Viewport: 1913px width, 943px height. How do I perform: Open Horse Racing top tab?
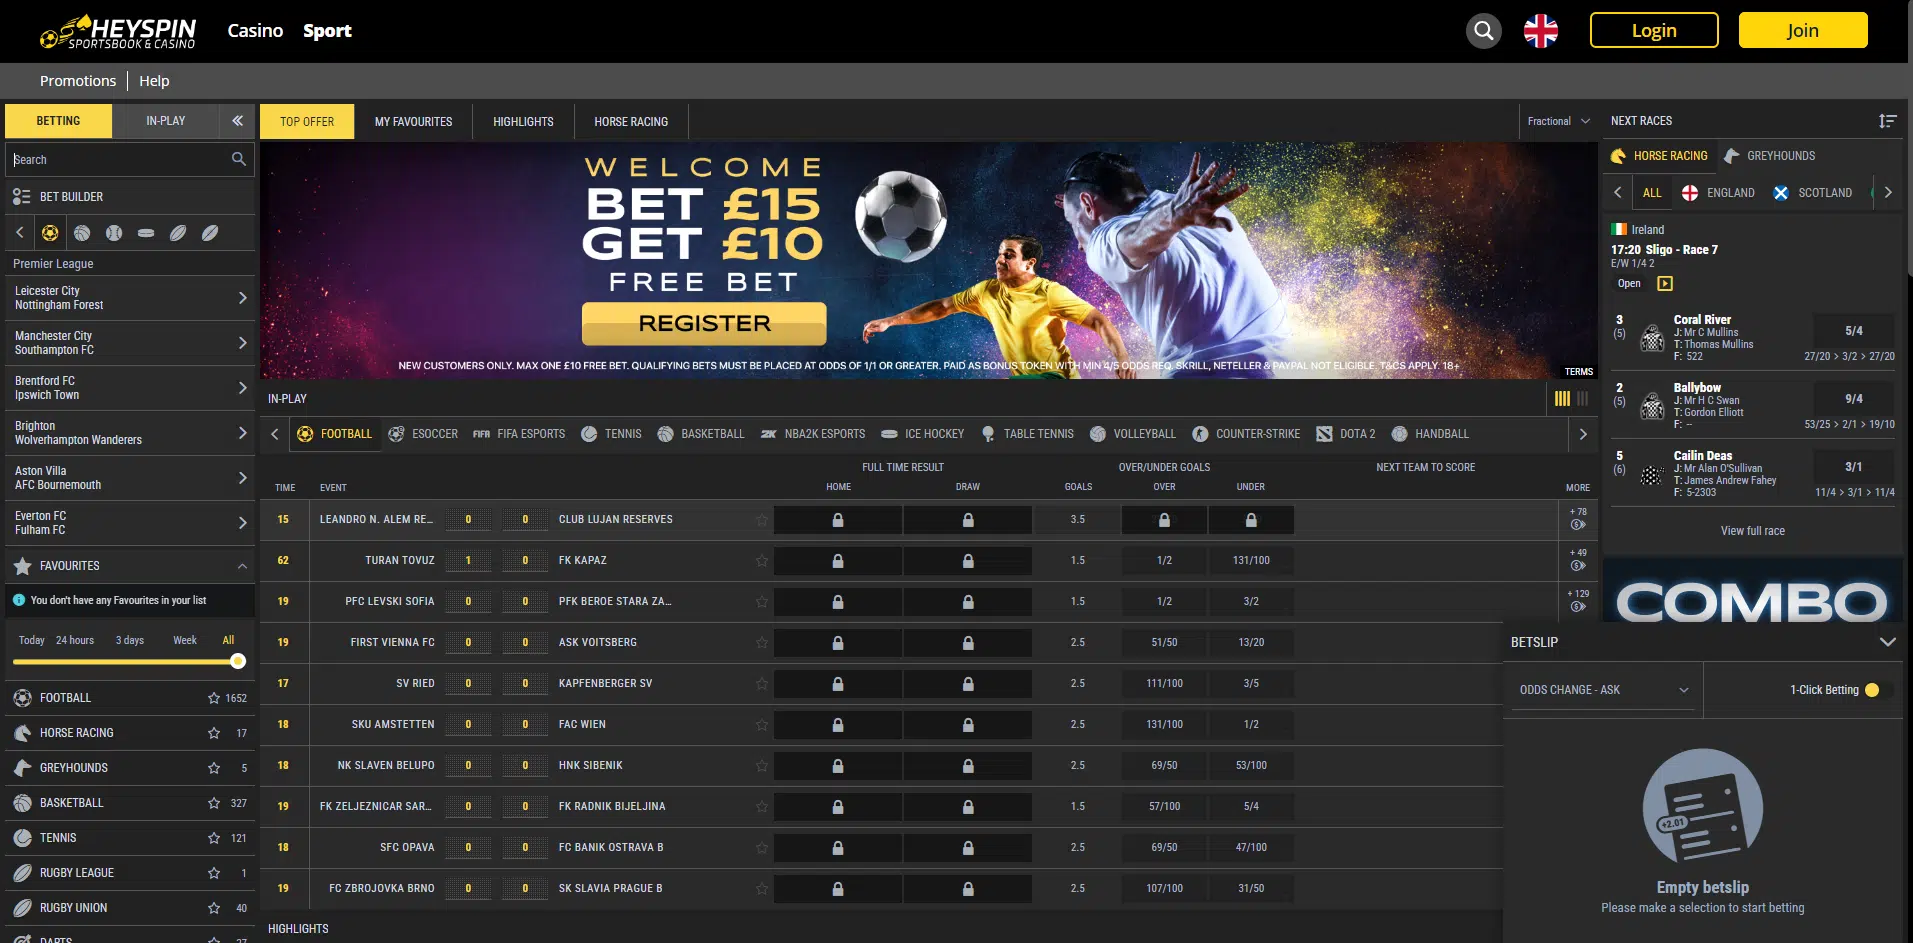(x=631, y=122)
